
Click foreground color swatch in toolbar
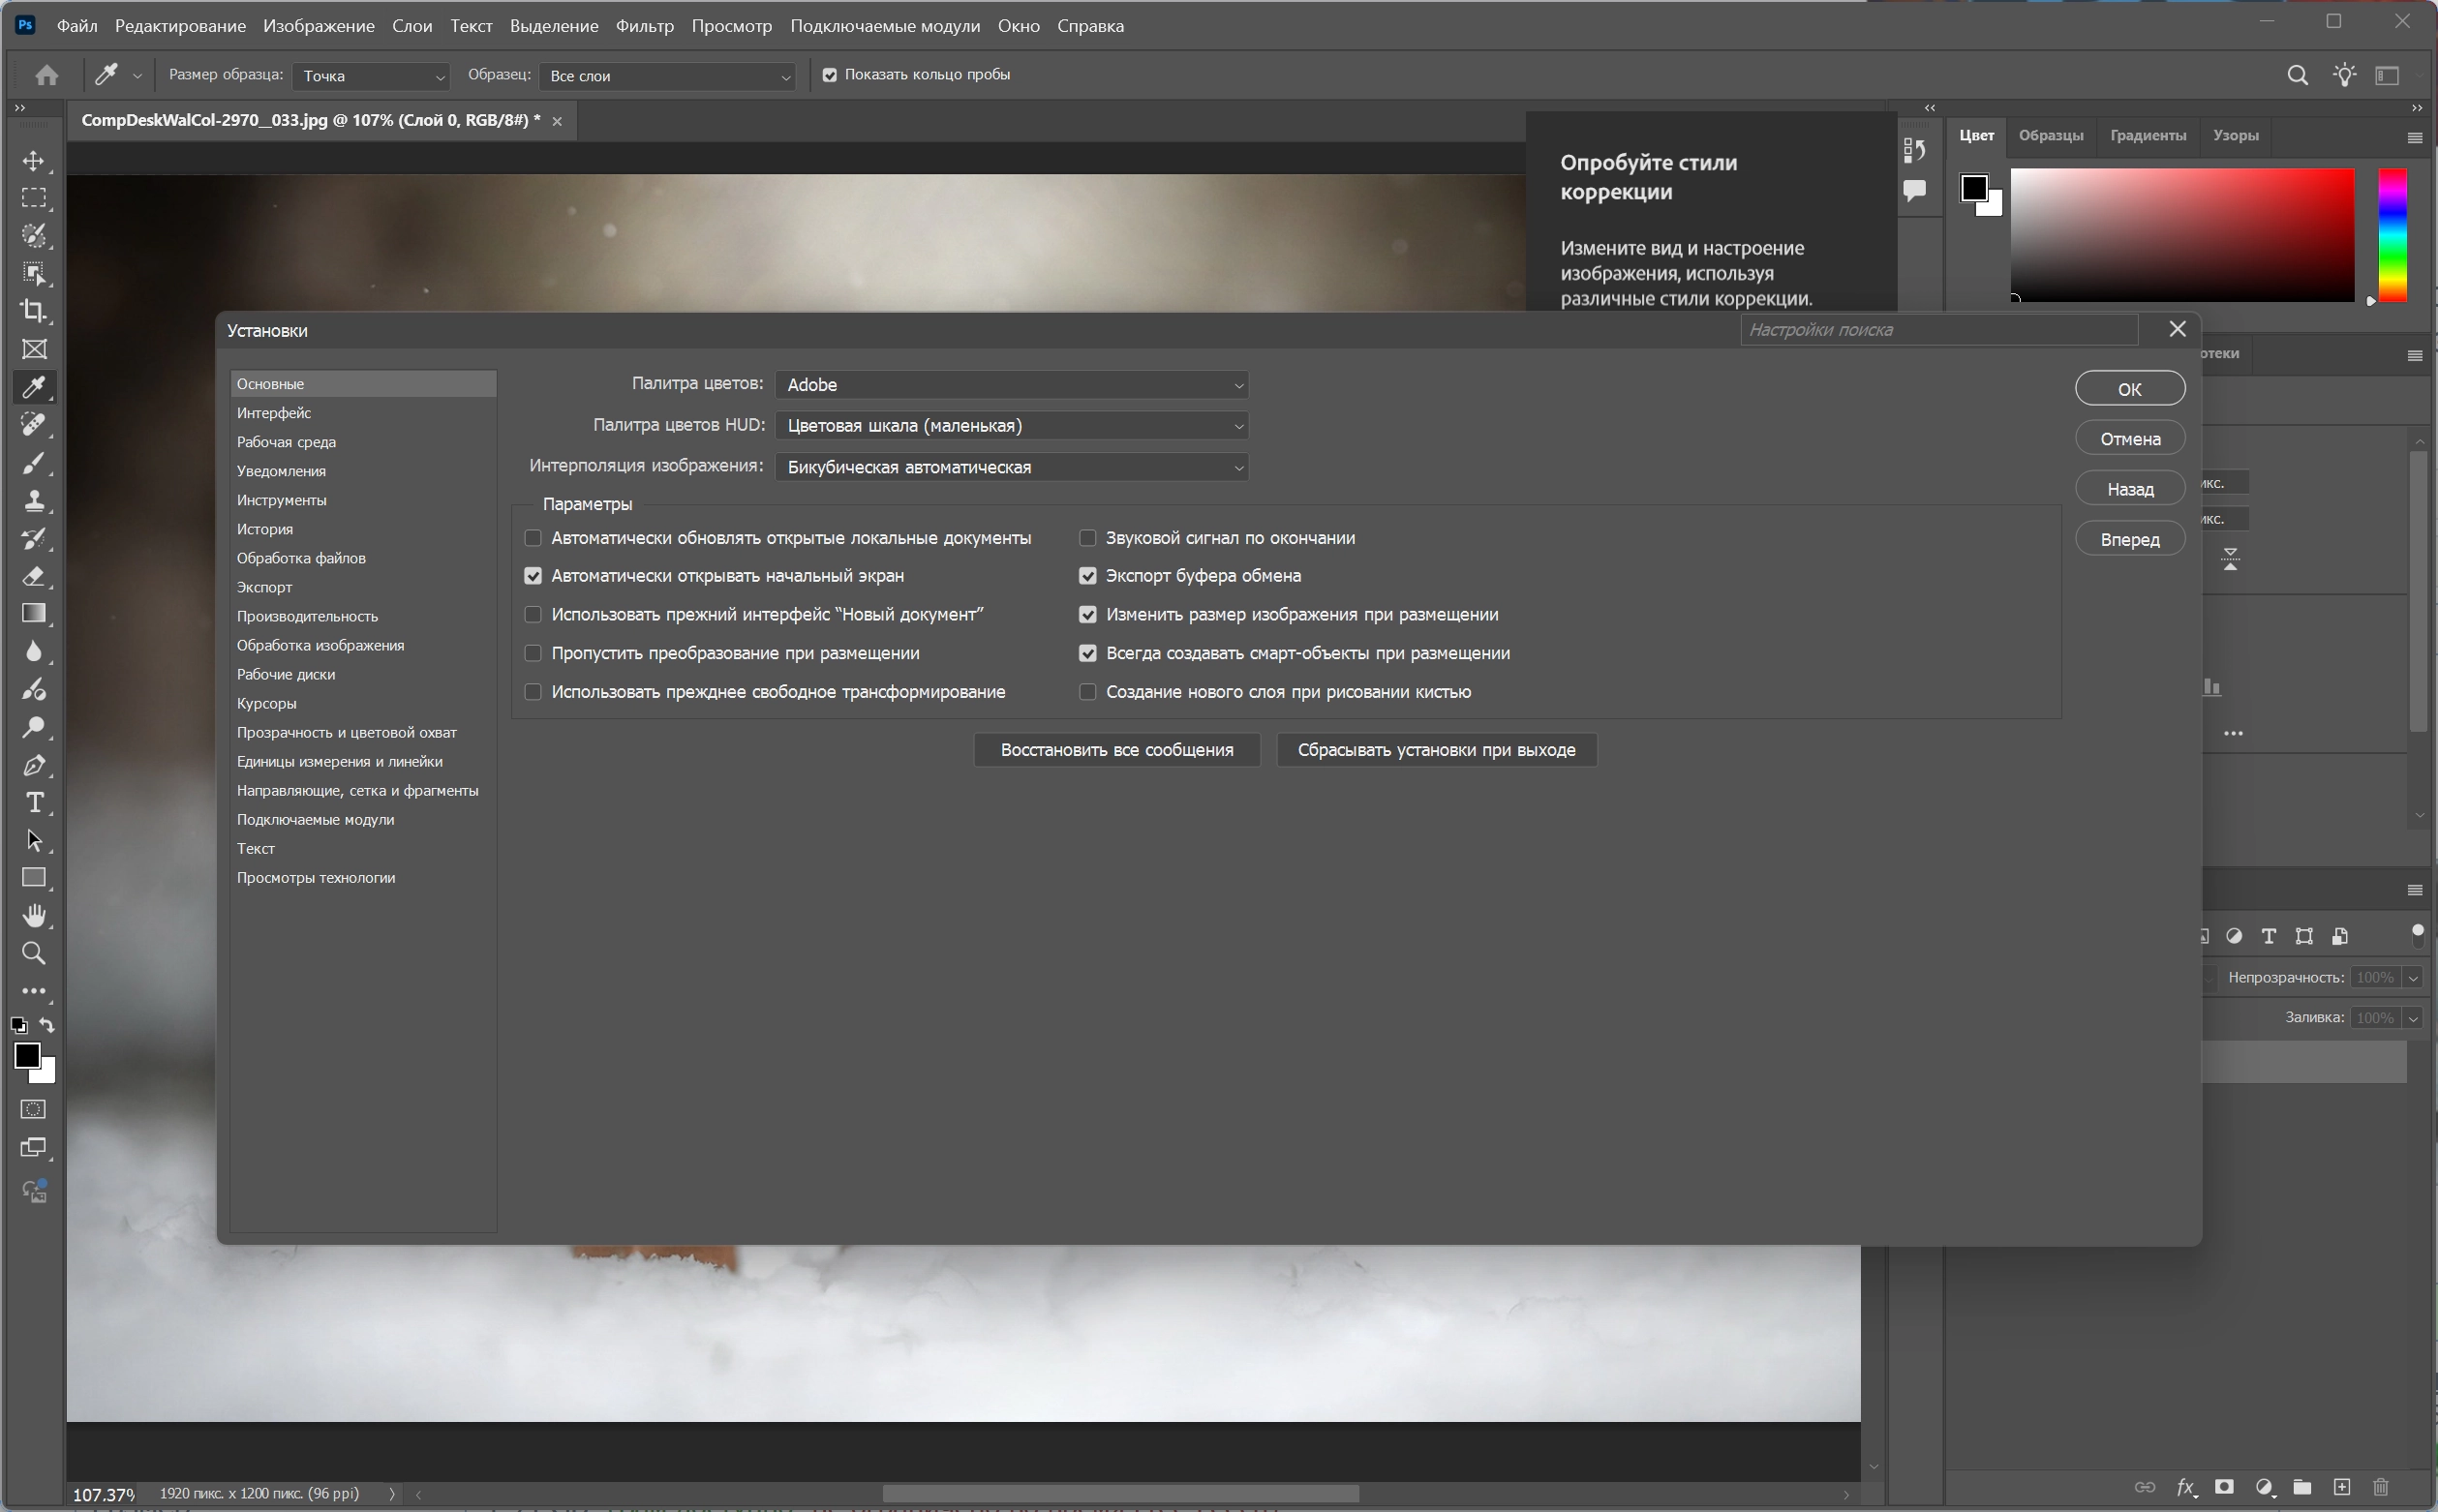27,1056
